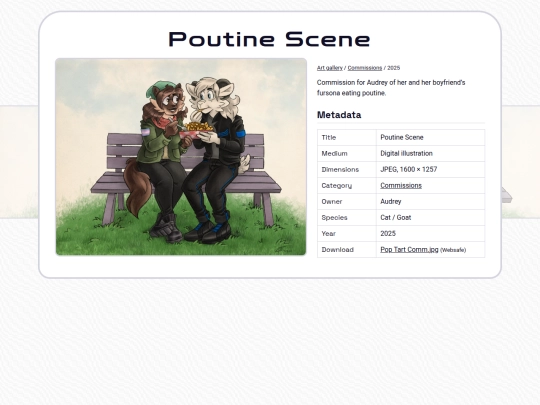540x405 pixels.
Task: Click the commission description paragraph
Action: coord(391,87)
